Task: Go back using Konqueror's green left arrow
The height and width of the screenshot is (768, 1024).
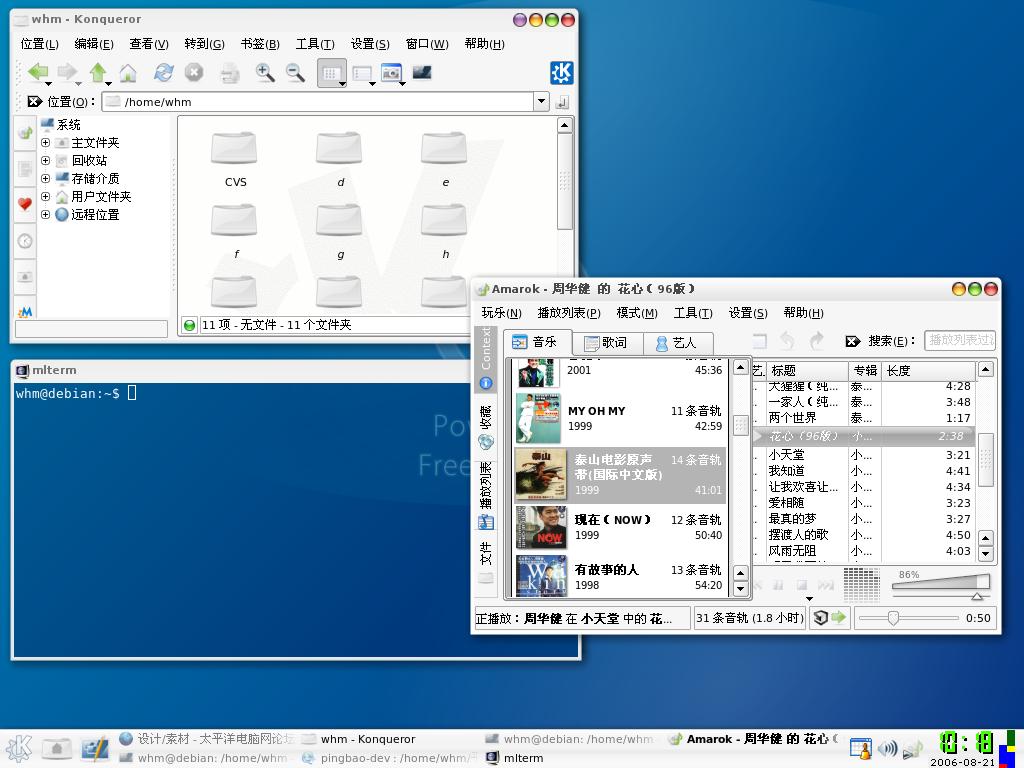Action: pyautogui.click(x=39, y=72)
